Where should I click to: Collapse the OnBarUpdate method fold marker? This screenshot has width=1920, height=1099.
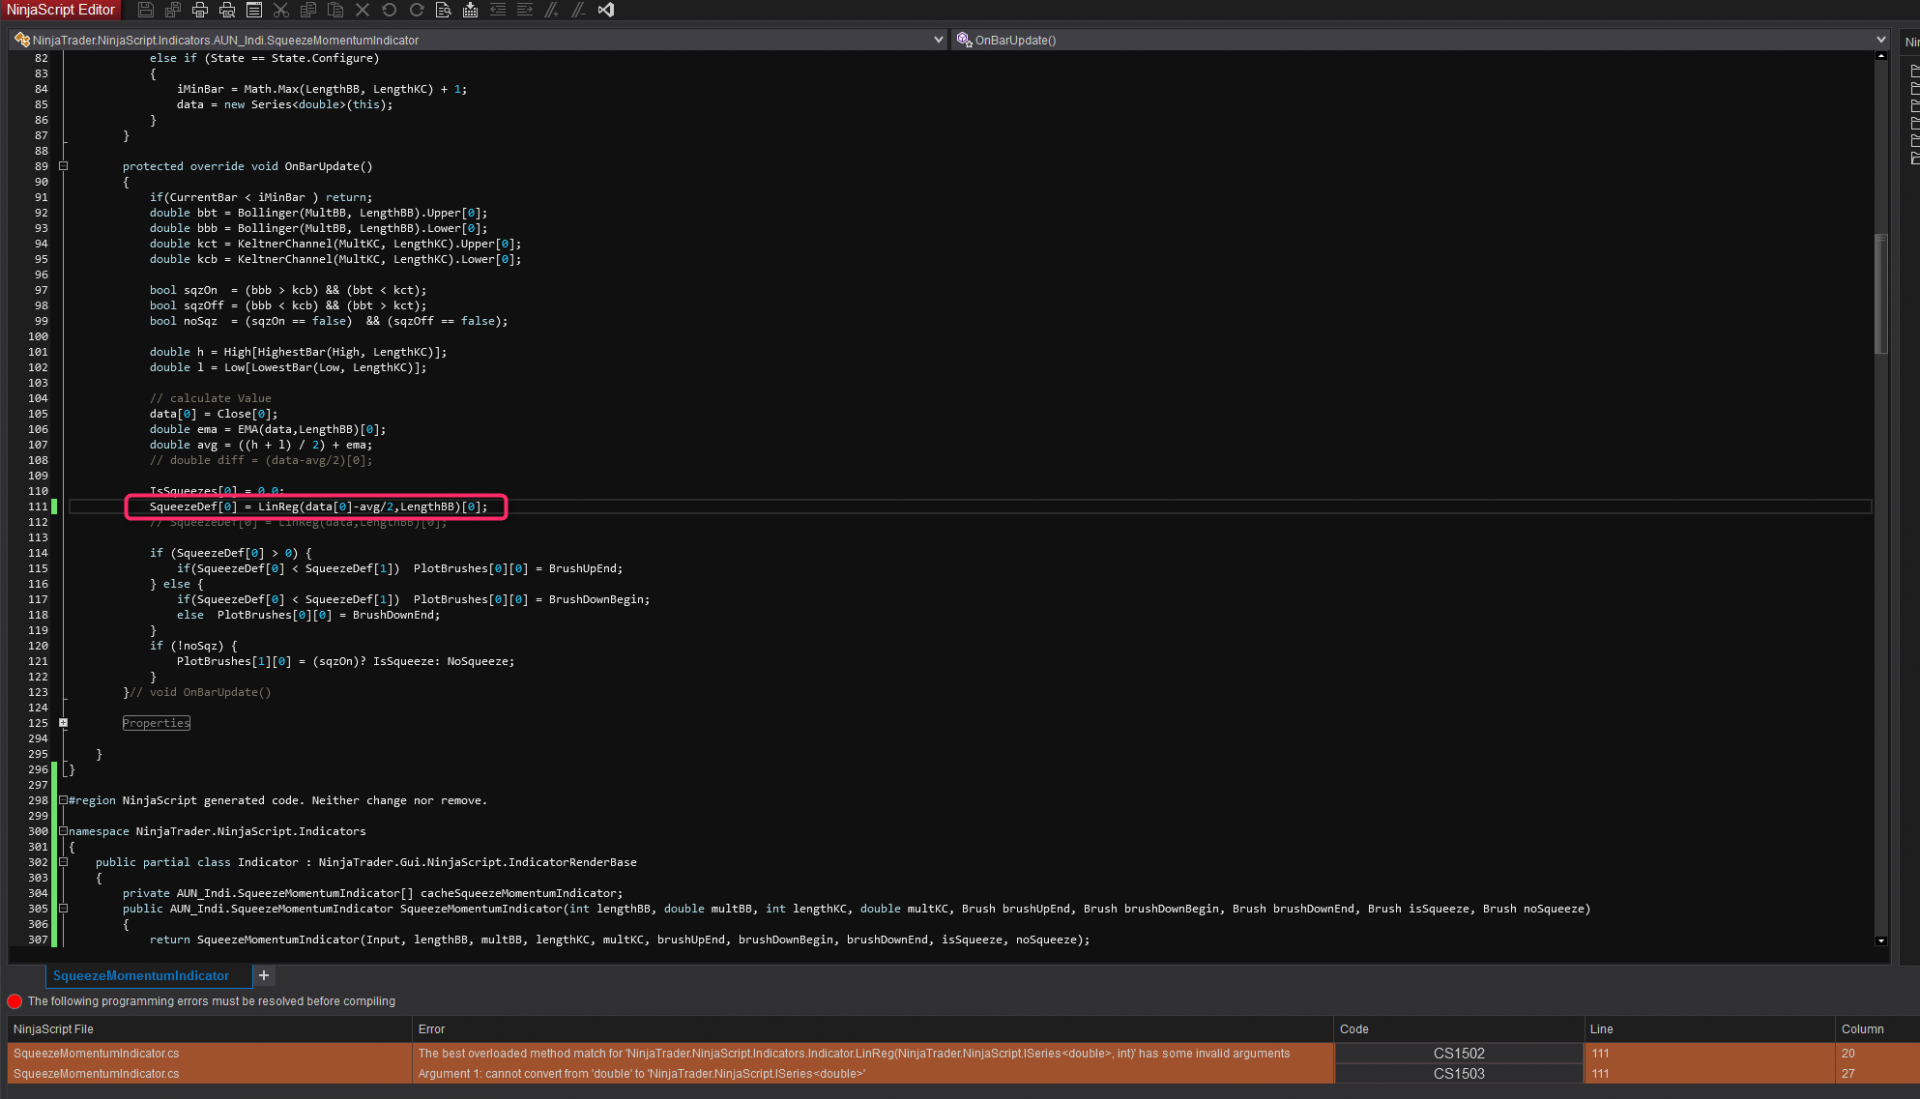coord(63,166)
